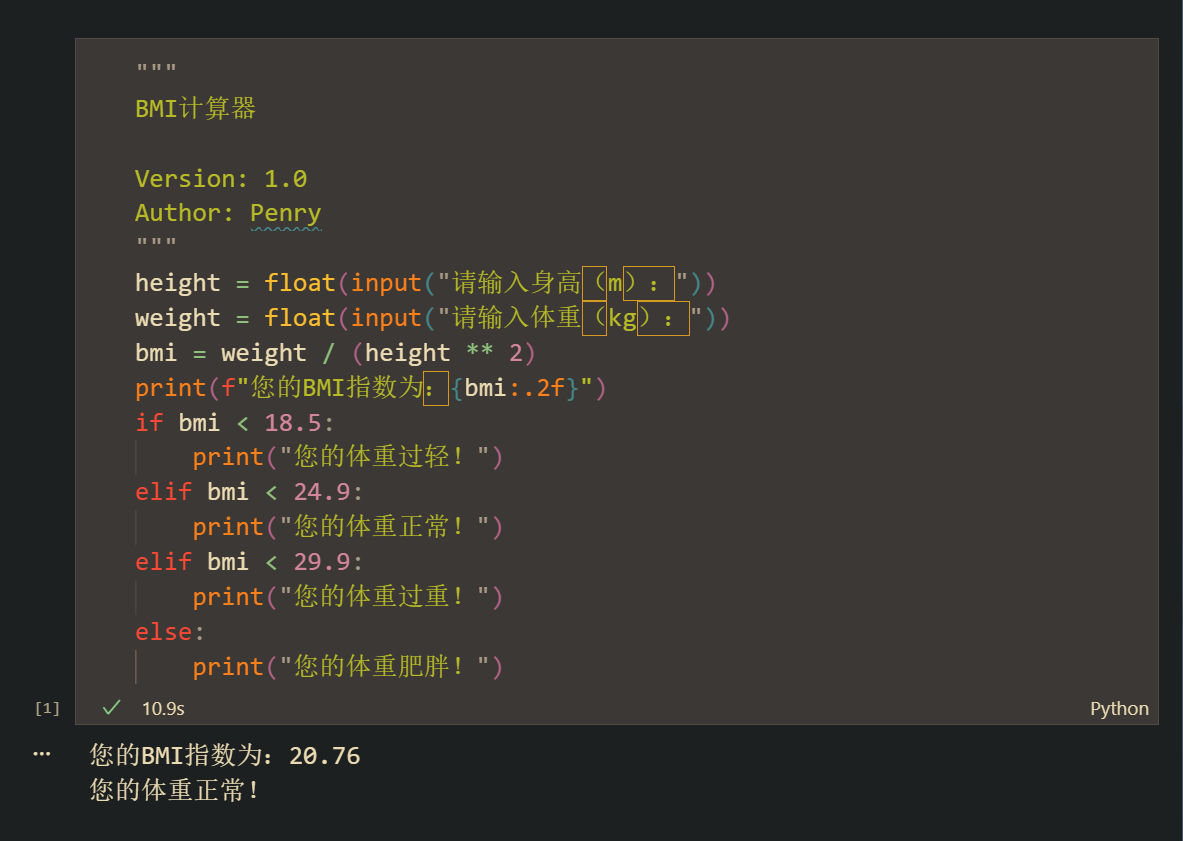This screenshot has width=1183, height=841.
Task: Click the output line 您的体重正常！
Action: (170, 789)
